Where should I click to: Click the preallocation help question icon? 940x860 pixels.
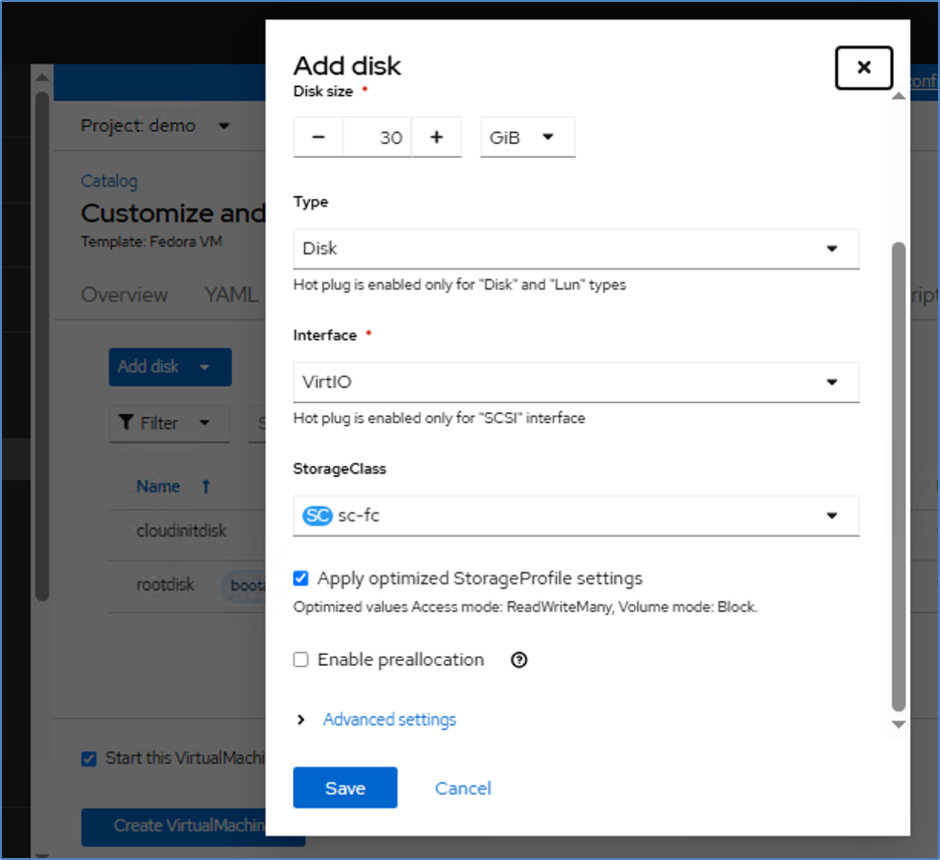[x=519, y=660]
